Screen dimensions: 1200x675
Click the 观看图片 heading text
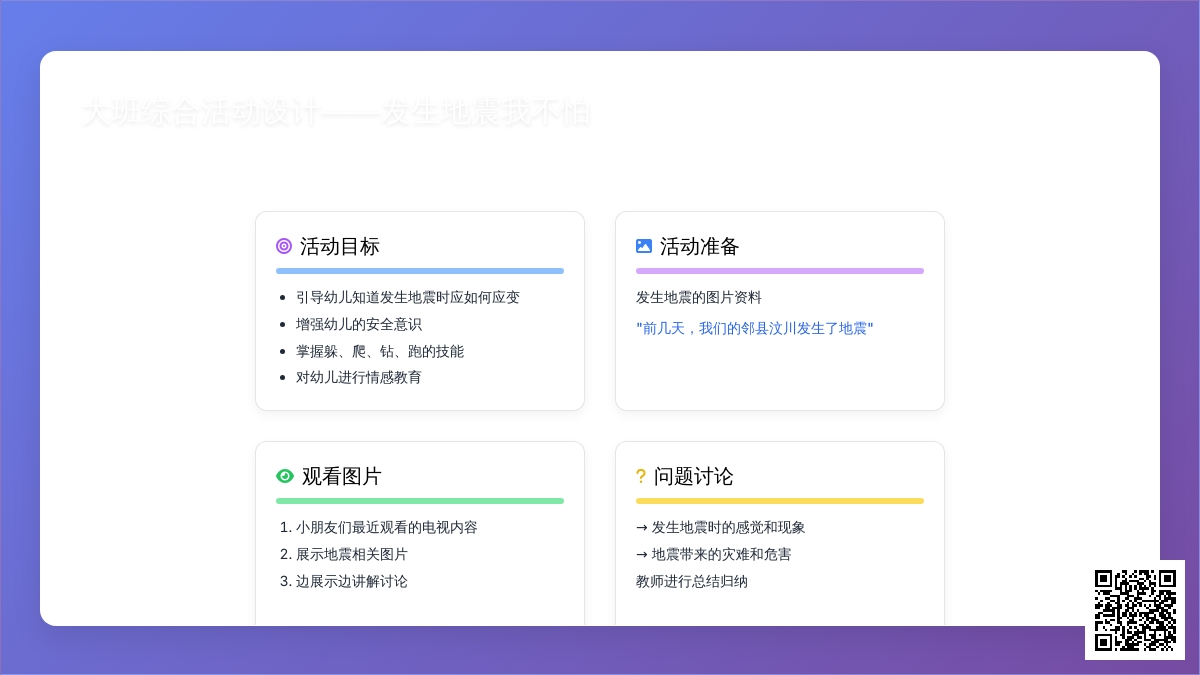(x=342, y=476)
